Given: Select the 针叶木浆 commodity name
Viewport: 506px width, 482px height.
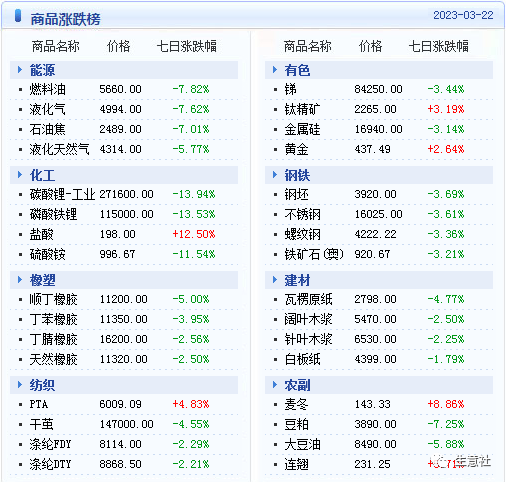Looking at the screenshot, I should point(308,339).
